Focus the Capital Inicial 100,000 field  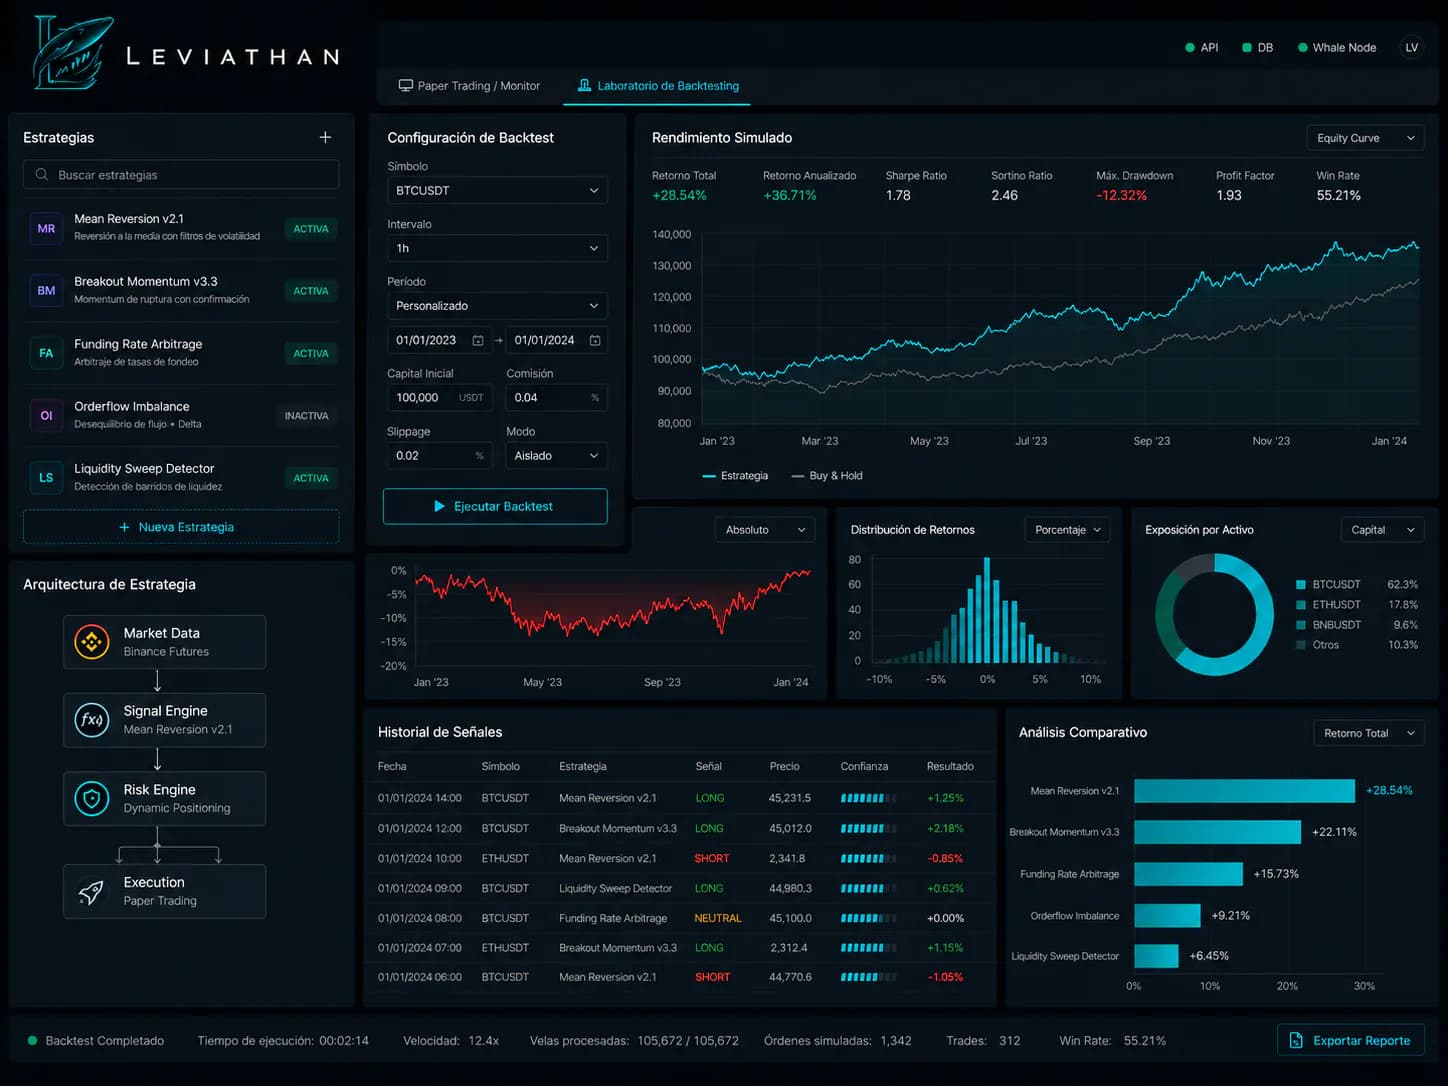pyautogui.click(x=440, y=398)
